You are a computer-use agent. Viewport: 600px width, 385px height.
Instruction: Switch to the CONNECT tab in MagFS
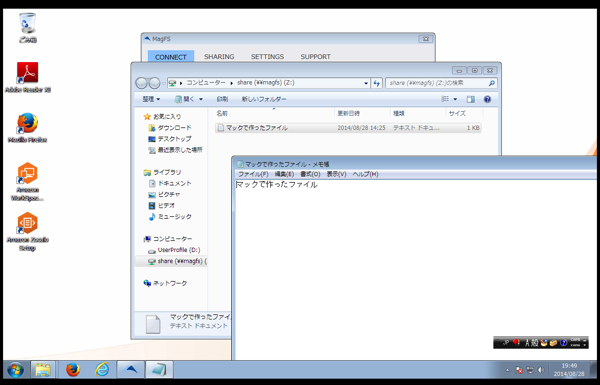point(171,57)
